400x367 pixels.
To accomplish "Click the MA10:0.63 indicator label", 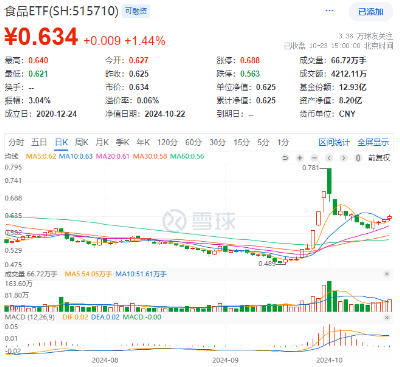I will (76, 156).
